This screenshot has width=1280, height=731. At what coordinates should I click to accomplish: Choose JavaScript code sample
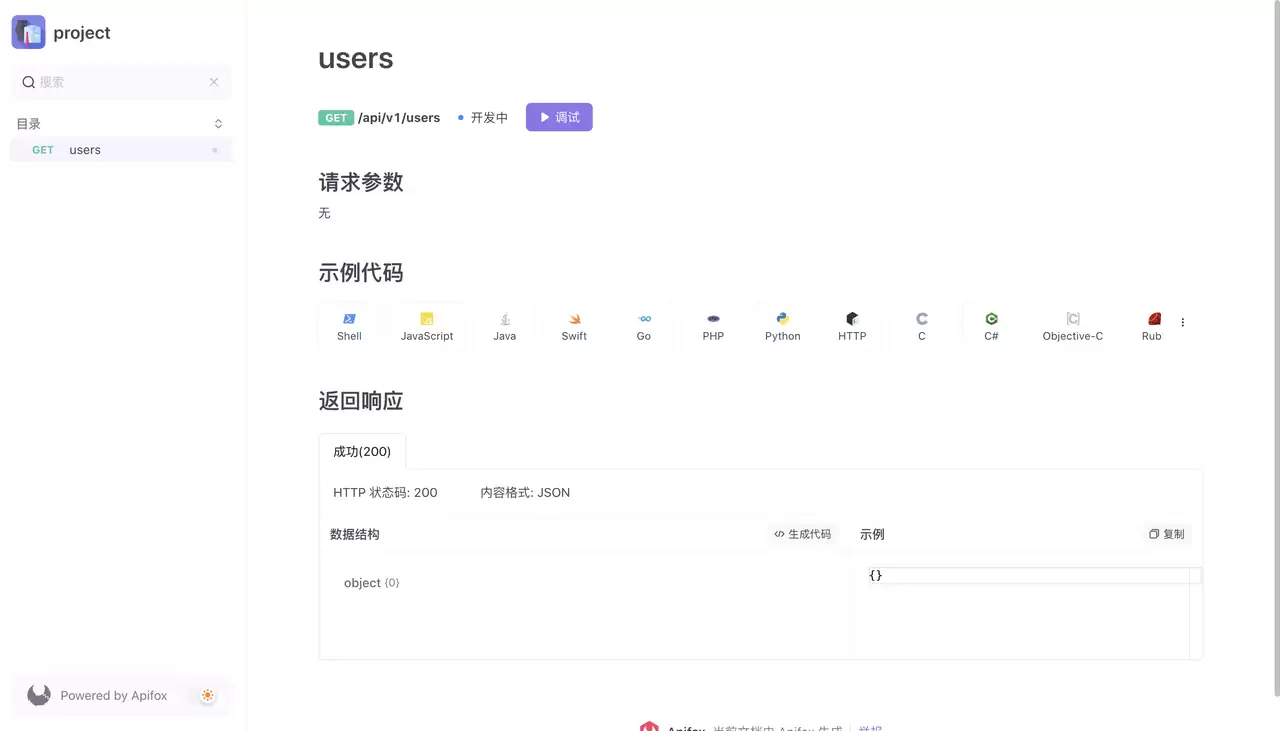[x=427, y=327]
